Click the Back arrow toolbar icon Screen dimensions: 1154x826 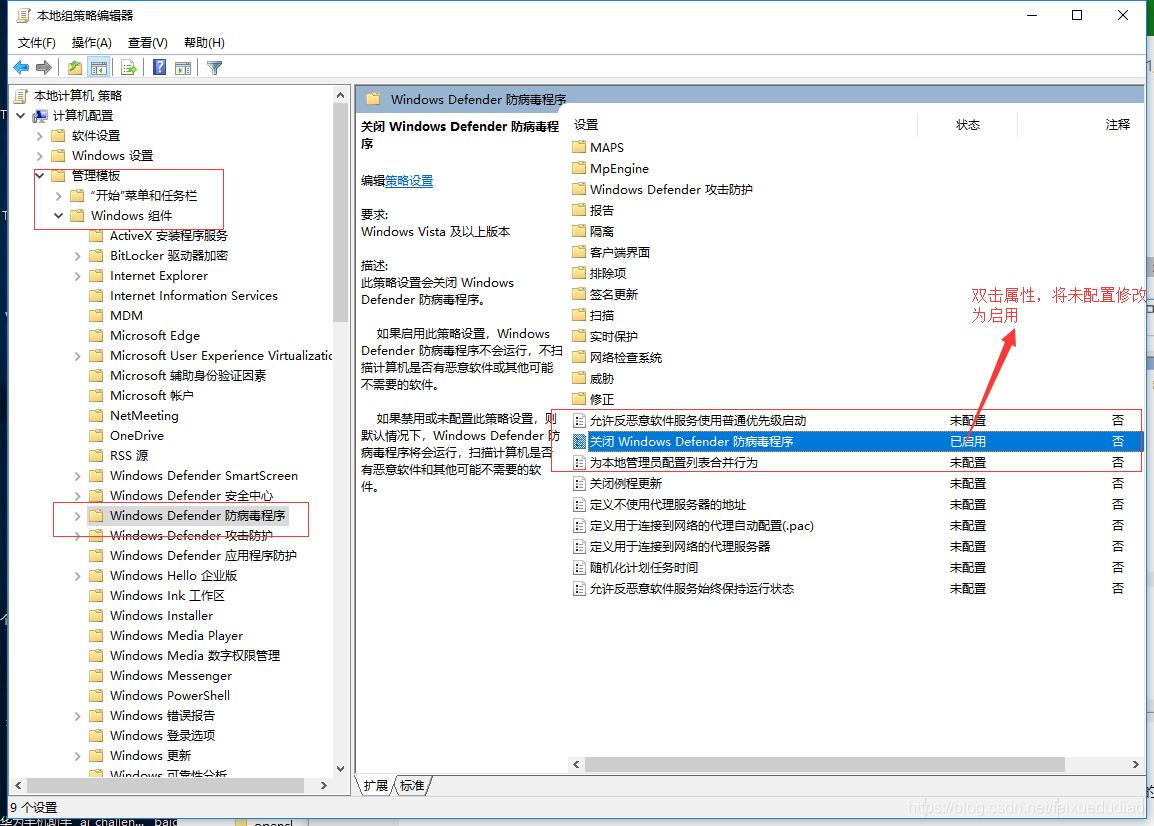(x=21, y=68)
